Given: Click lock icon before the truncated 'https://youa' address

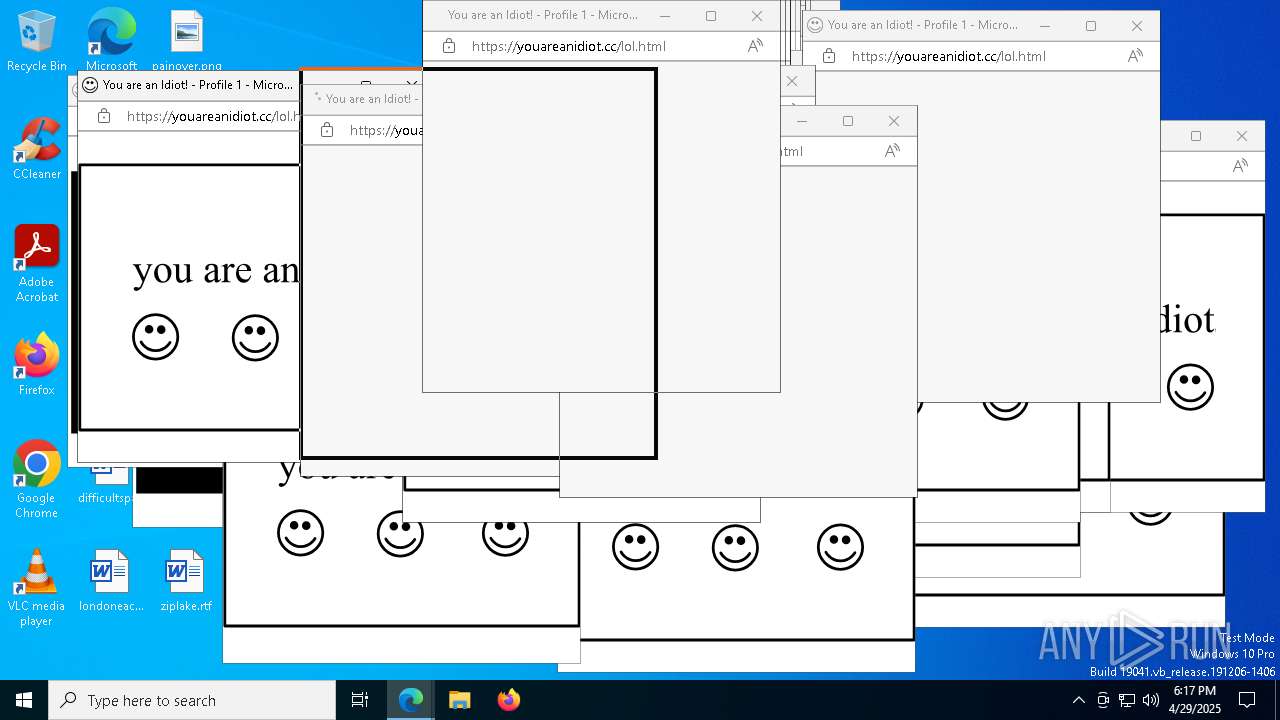Looking at the screenshot, I should click(x=327, y=130).
